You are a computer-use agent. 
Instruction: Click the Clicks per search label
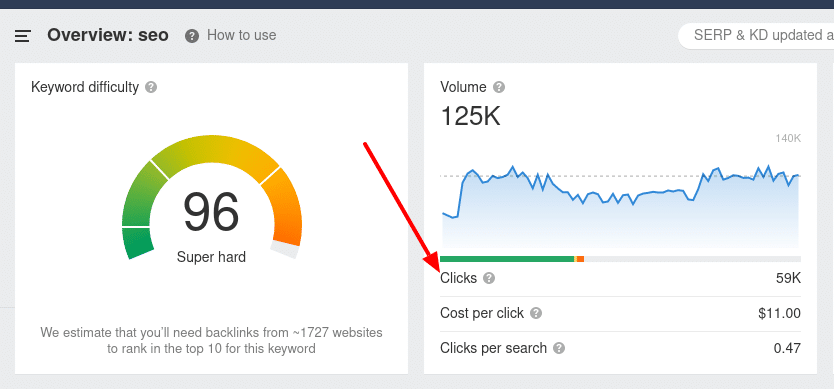(494, 349)
